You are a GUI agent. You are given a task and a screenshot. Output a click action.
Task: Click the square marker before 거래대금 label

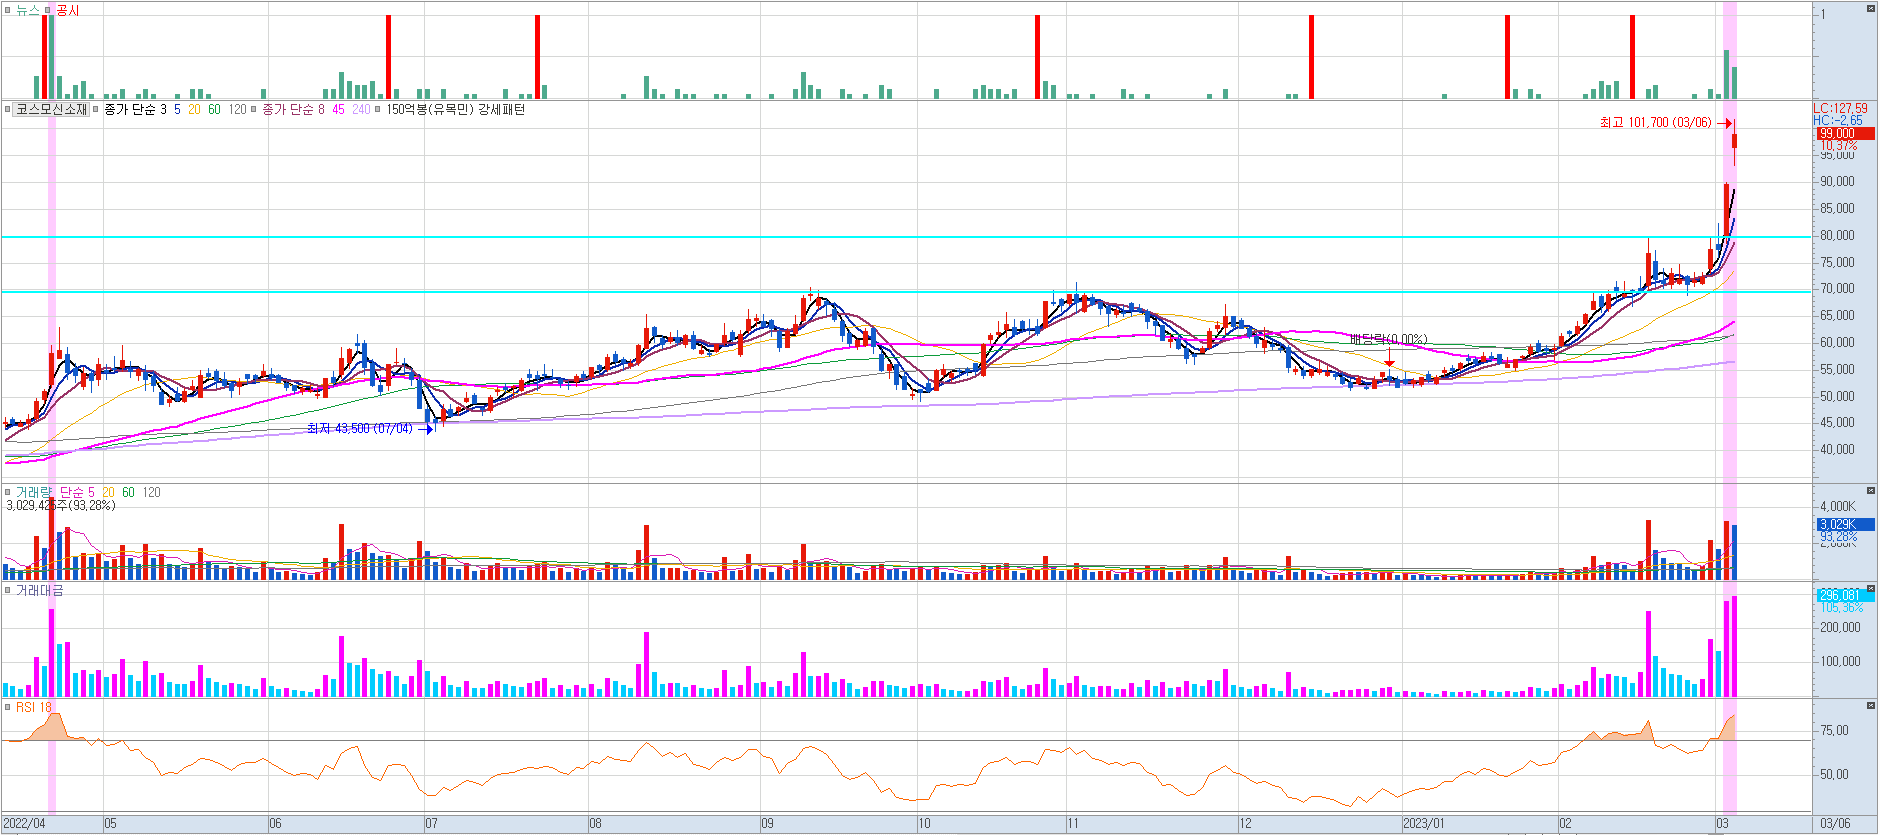point(8,590)
